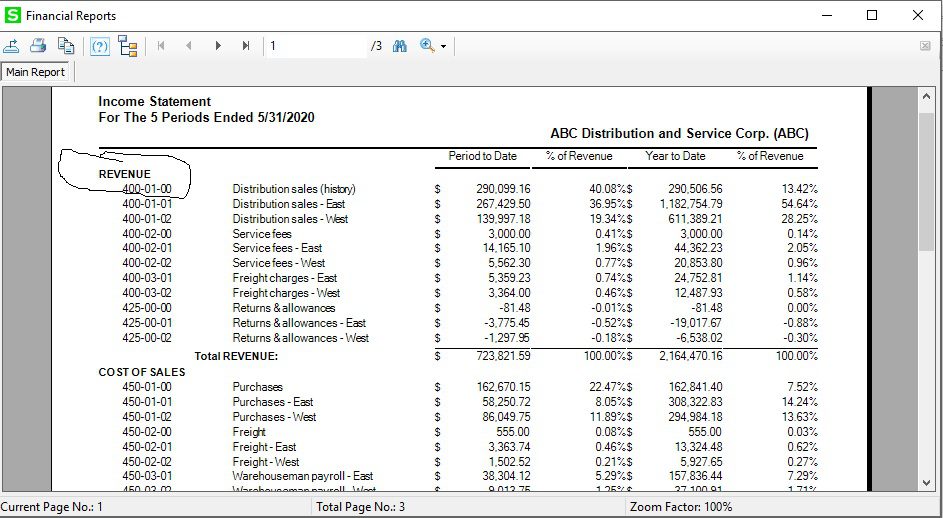Click account number 400-02-00
This screenshot has width=943, height=518.
147,234
